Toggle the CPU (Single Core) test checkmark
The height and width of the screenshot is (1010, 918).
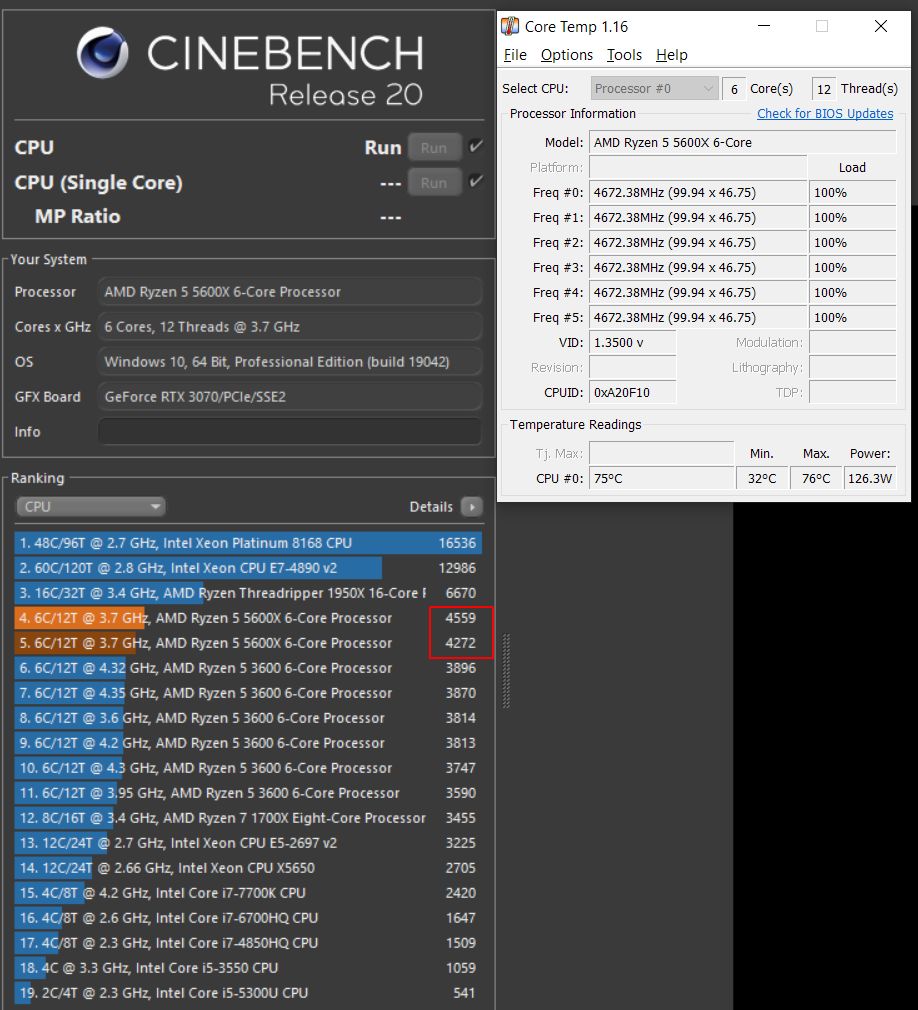475,181
